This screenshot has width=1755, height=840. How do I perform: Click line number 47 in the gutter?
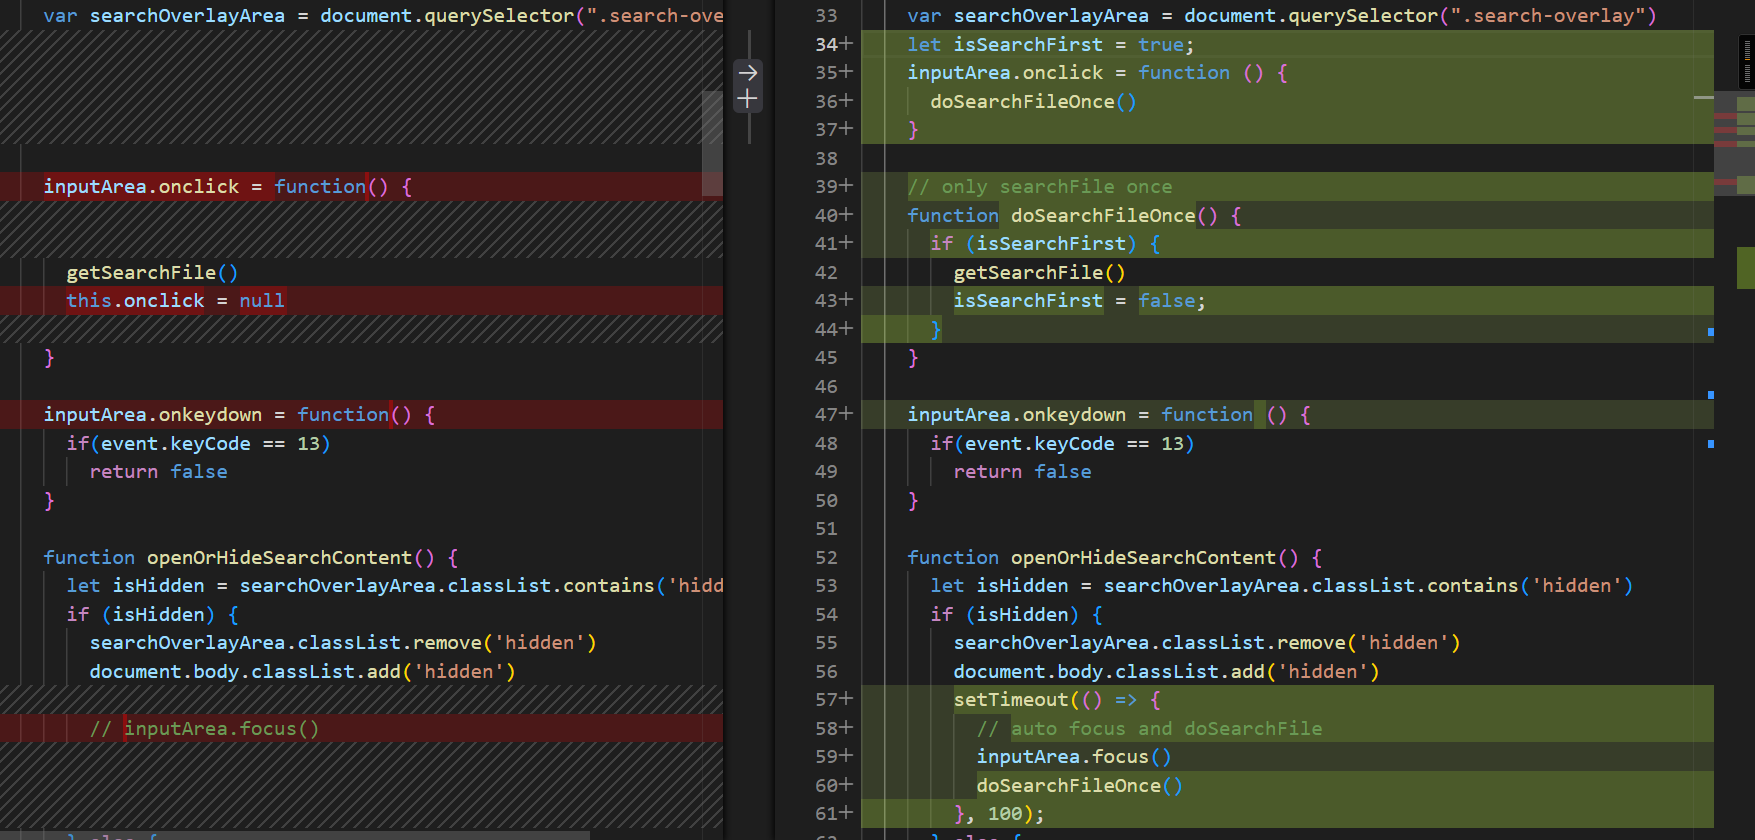(x=826, y=414)
